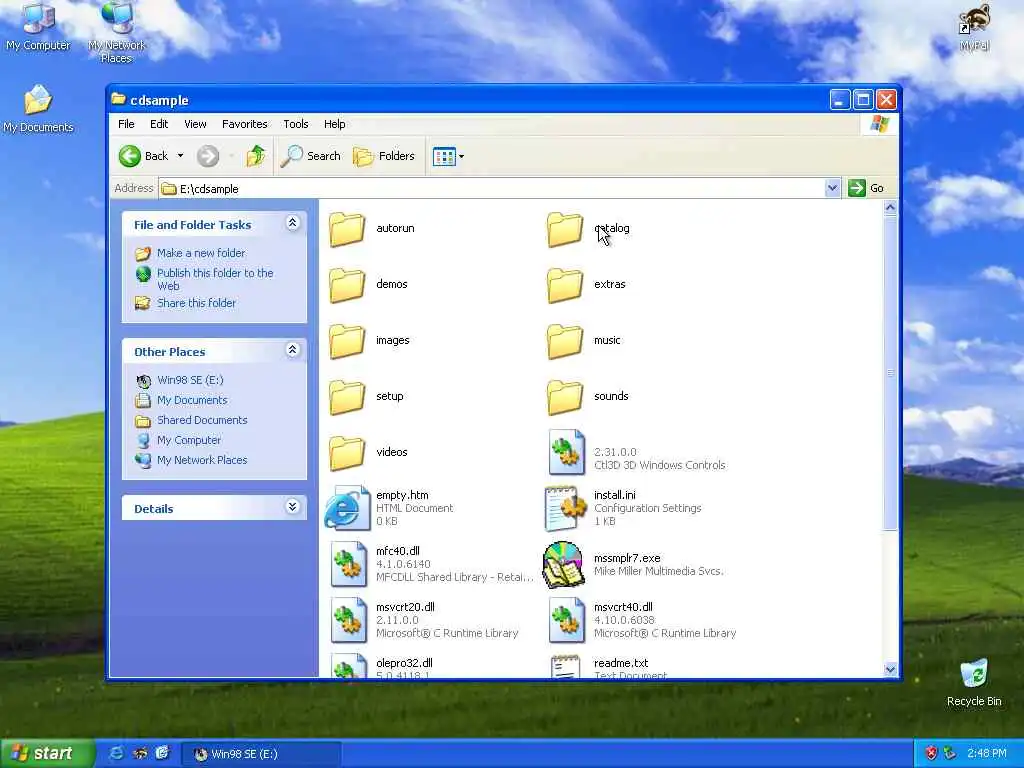Select the music folder icon

coord(565,341)
